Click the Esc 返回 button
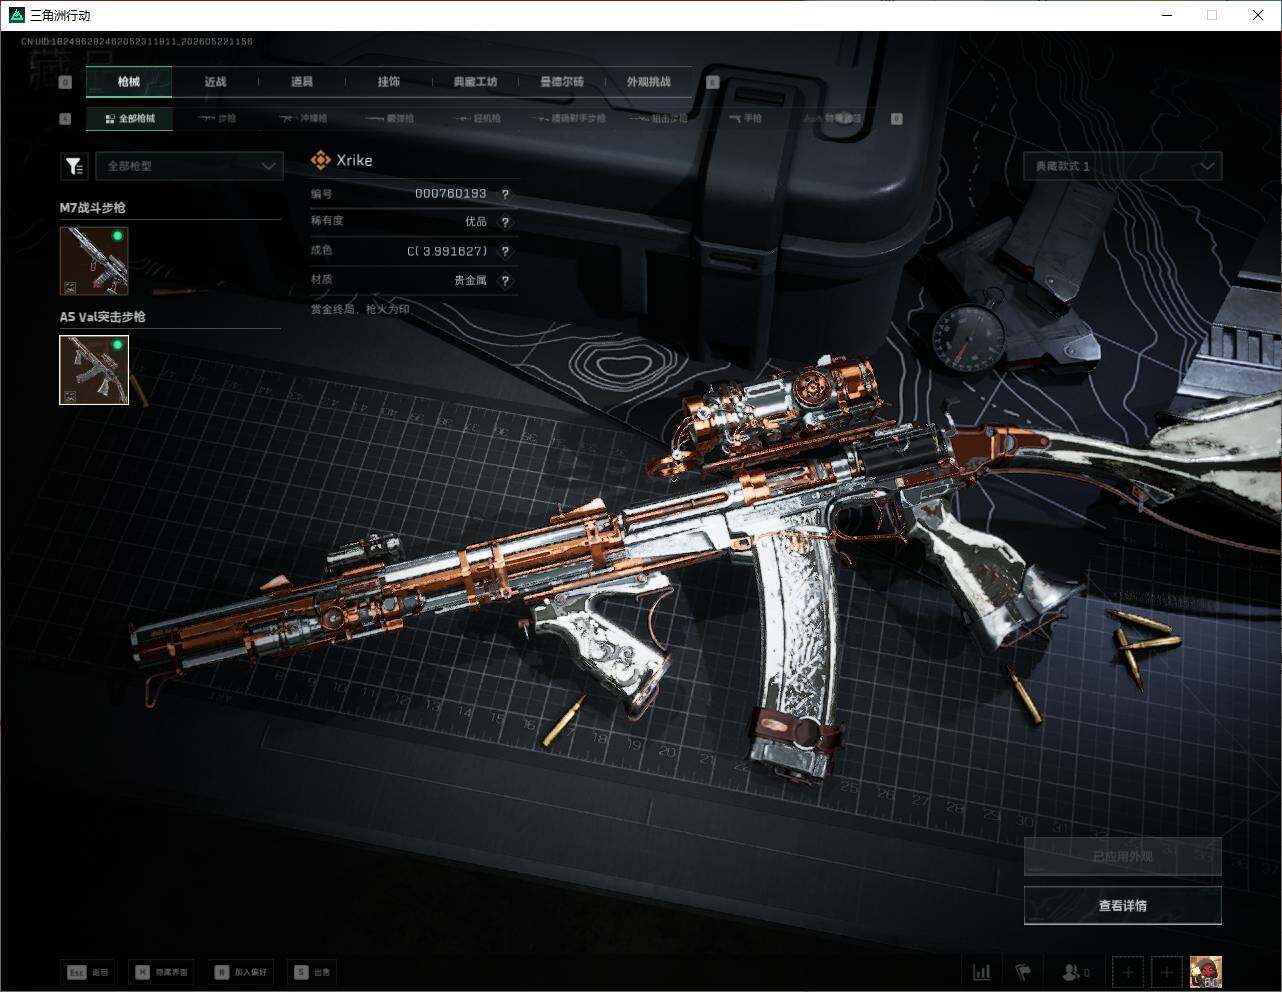The width and height of the screenshot is (1282, 992). point(88,972)
